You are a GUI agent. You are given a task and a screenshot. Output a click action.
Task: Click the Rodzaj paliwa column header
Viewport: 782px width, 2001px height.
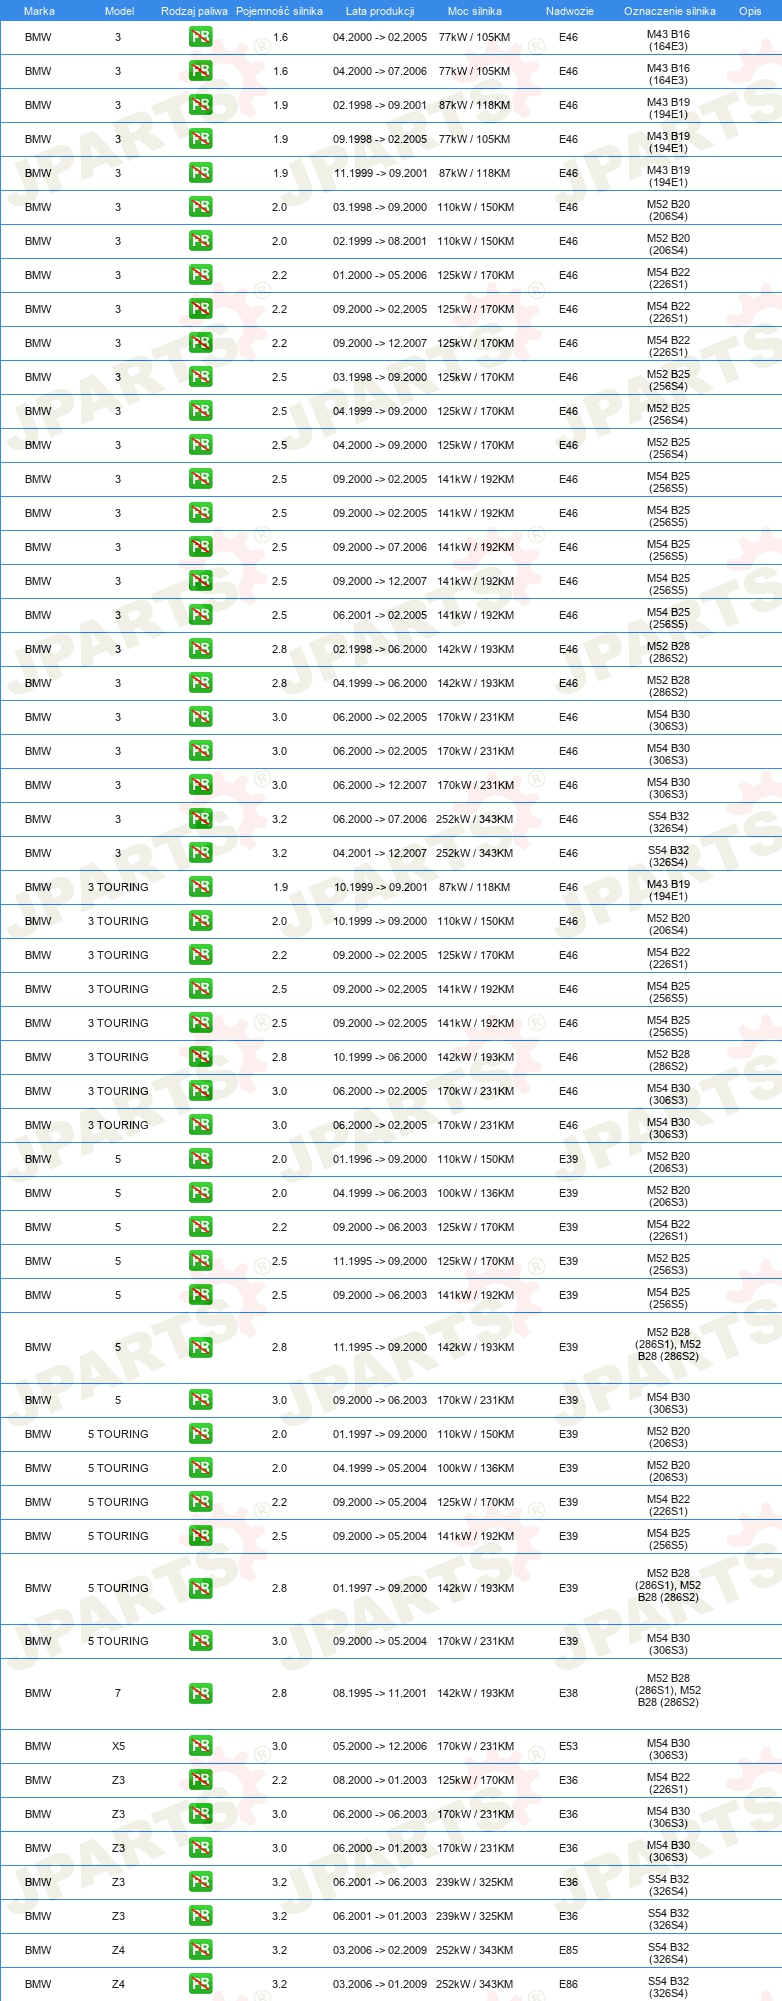pos(194,11)
